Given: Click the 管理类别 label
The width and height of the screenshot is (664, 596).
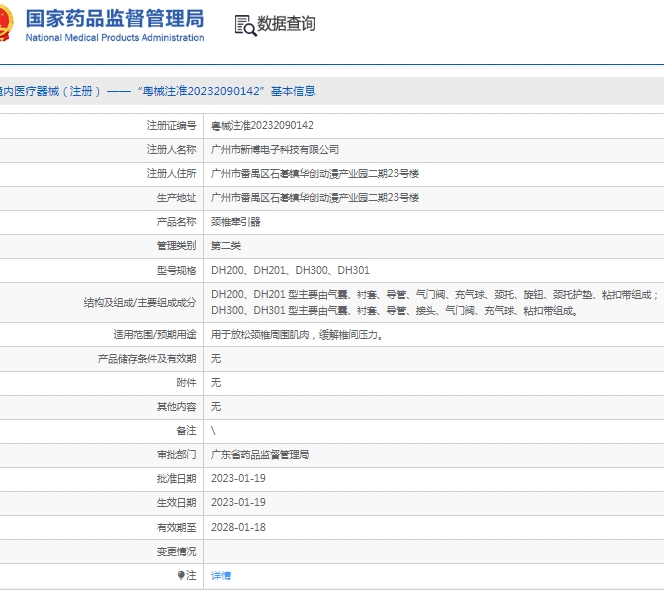Looking at the screenshot, I should pyautogui.click(x=177, y=246).
